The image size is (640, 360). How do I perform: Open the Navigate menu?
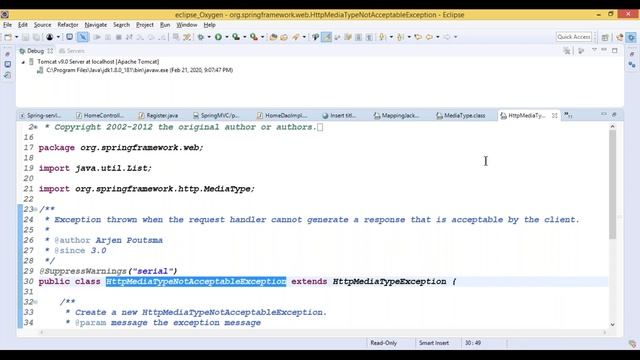[x=96, y=25]
